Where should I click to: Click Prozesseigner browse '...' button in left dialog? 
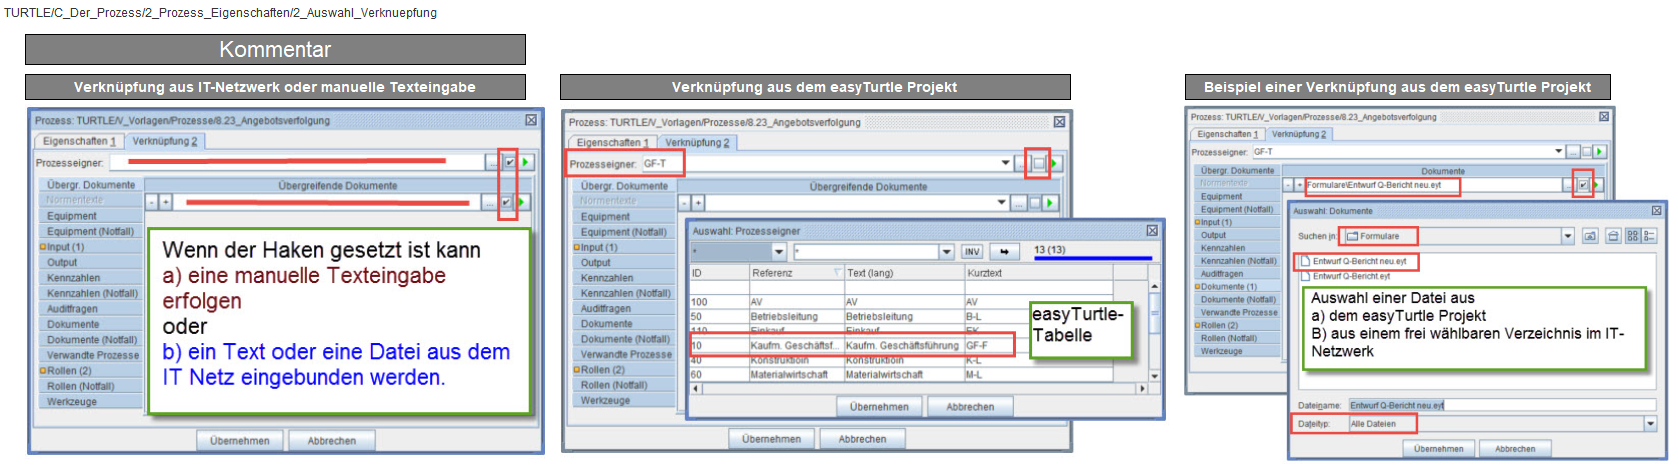tap(492, 162)
